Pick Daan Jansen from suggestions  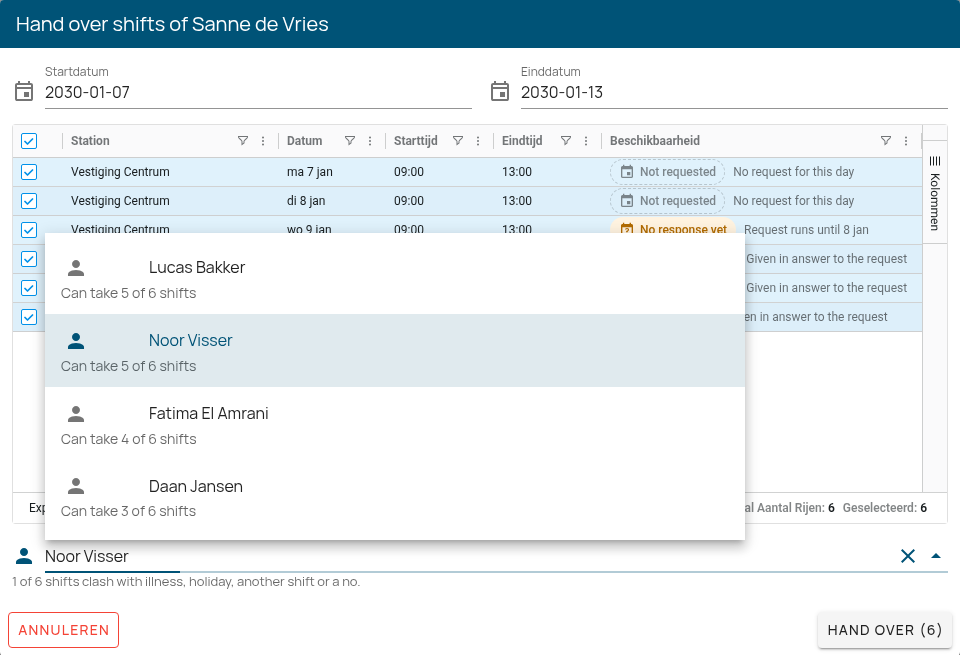[x=395, y=497]
